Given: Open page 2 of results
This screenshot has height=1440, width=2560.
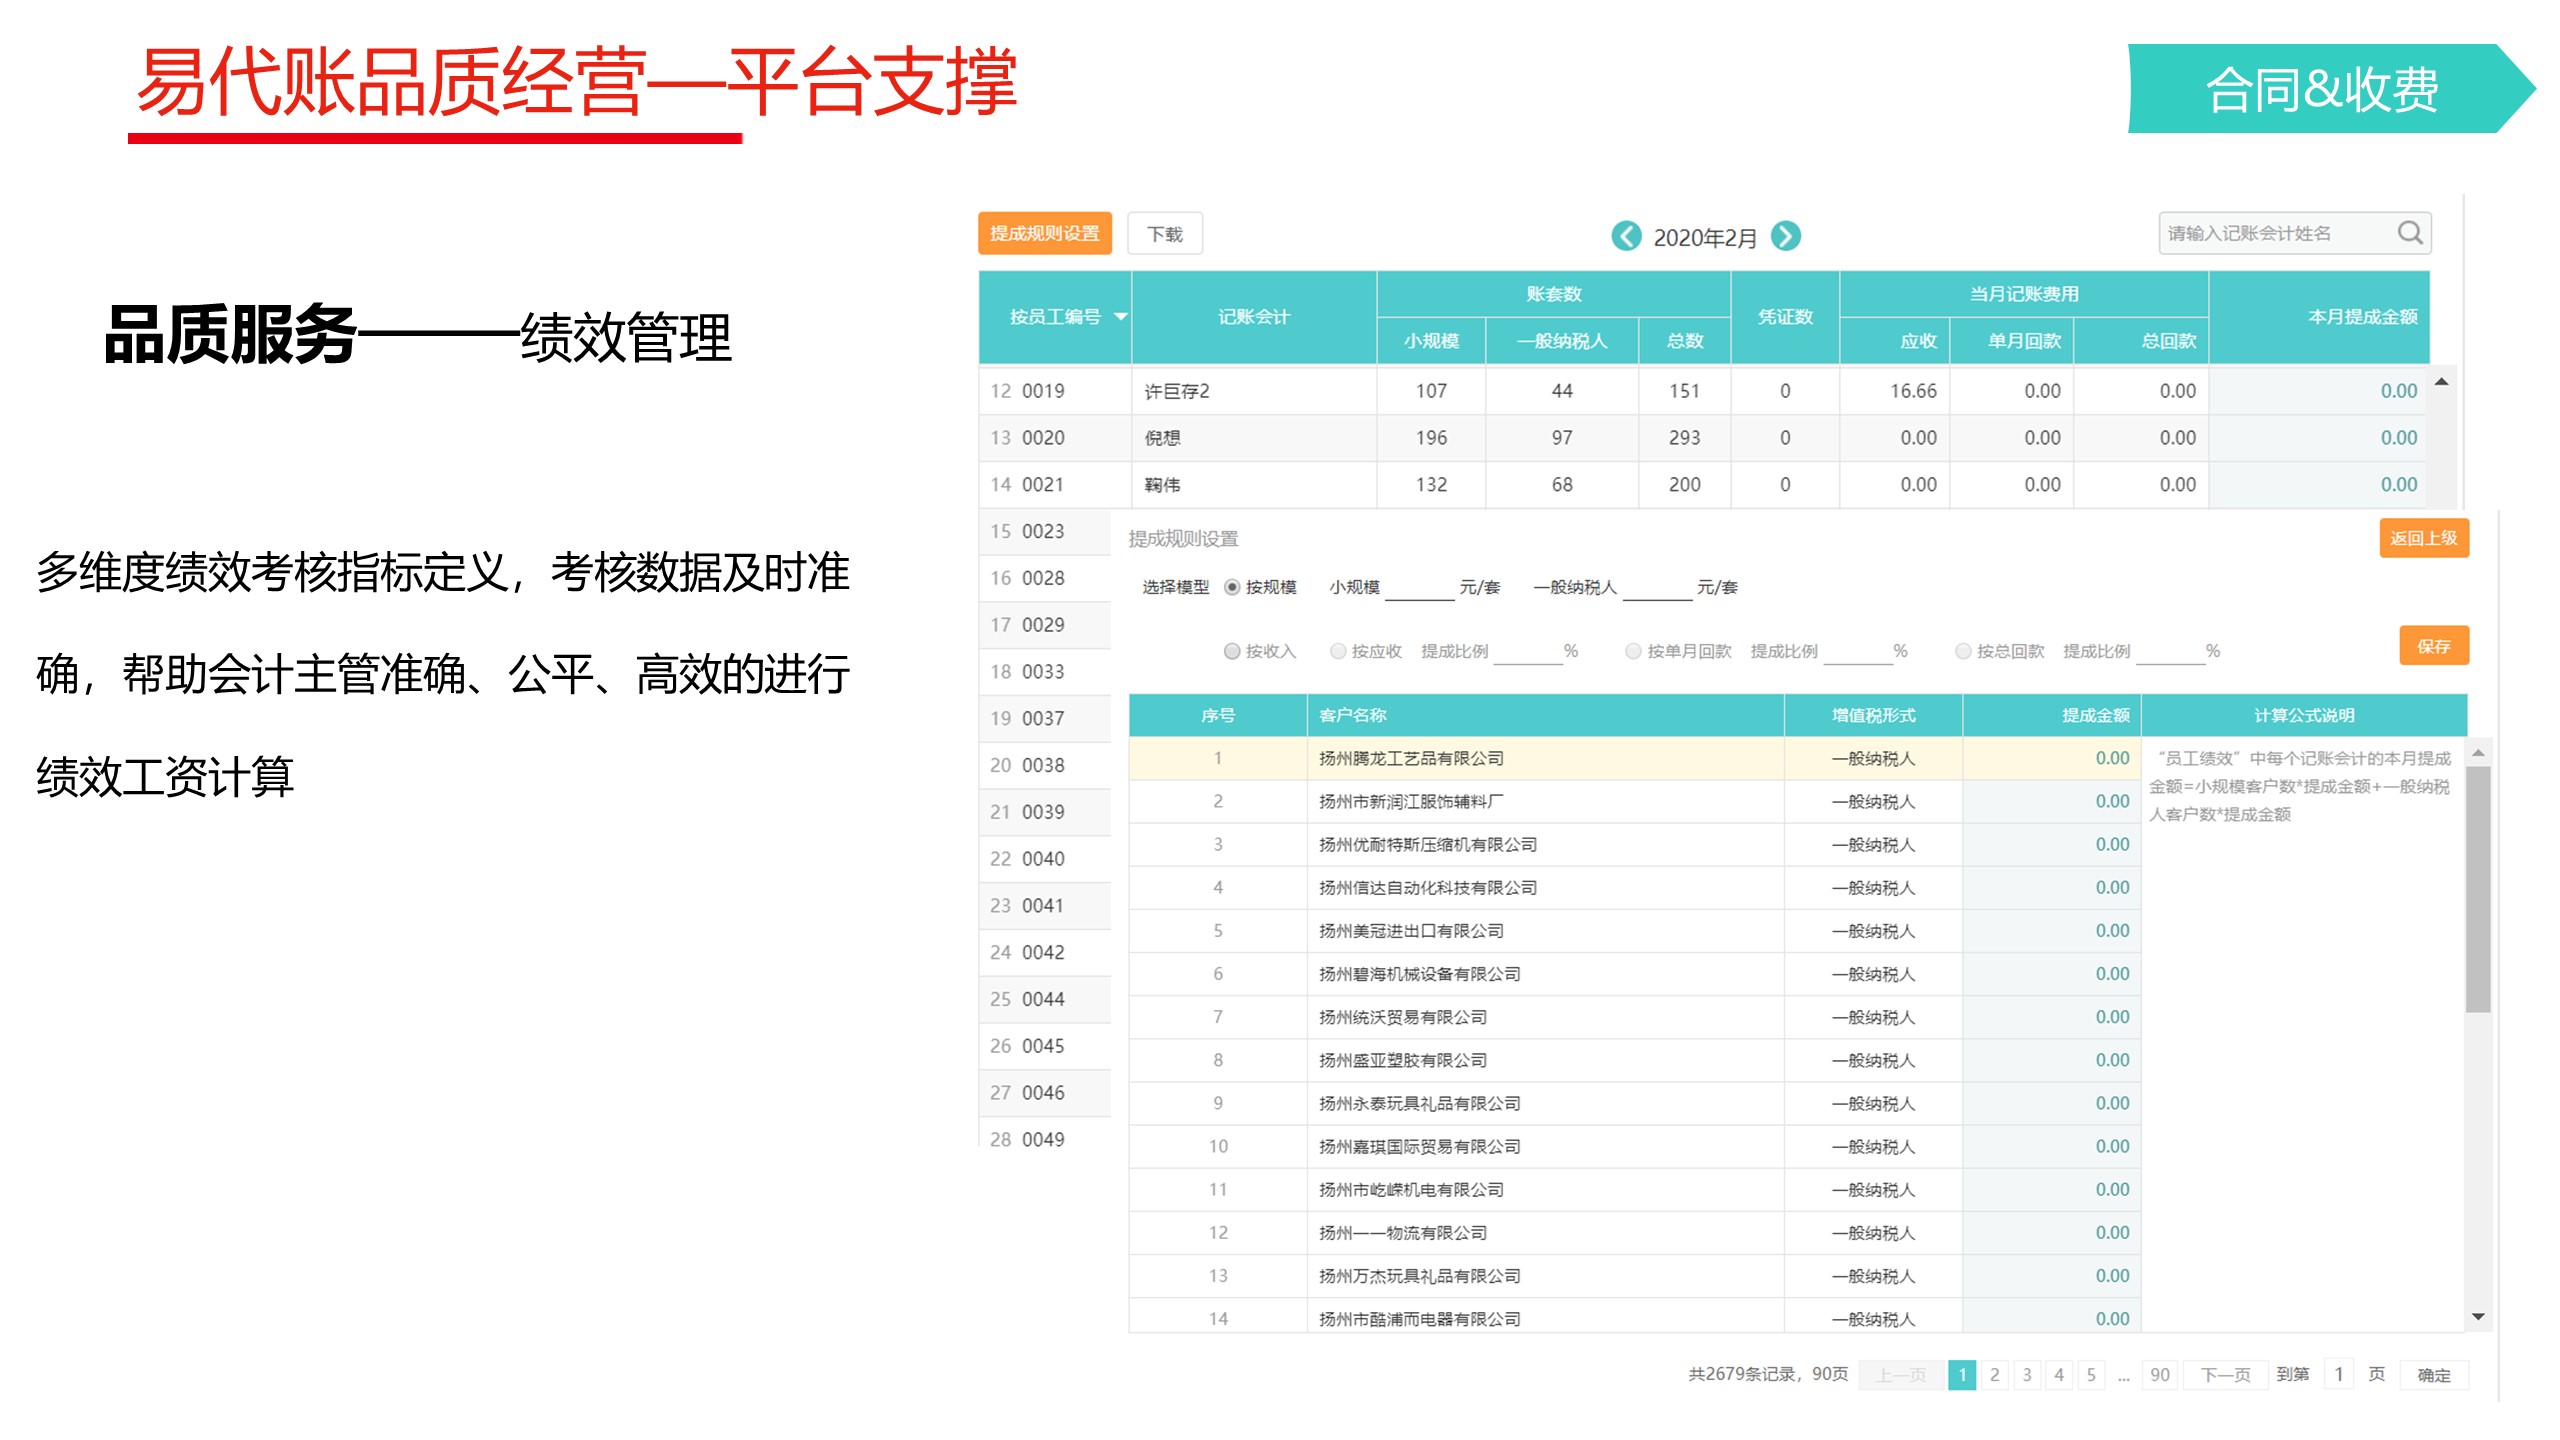Looking at the screenshot, I should [x=1995, y=1375].
